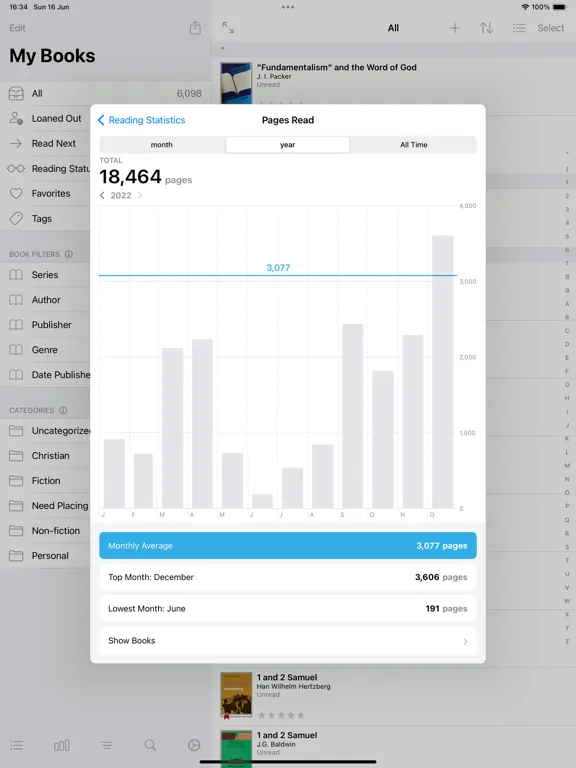Open the Fiction category

coord(46,480)
